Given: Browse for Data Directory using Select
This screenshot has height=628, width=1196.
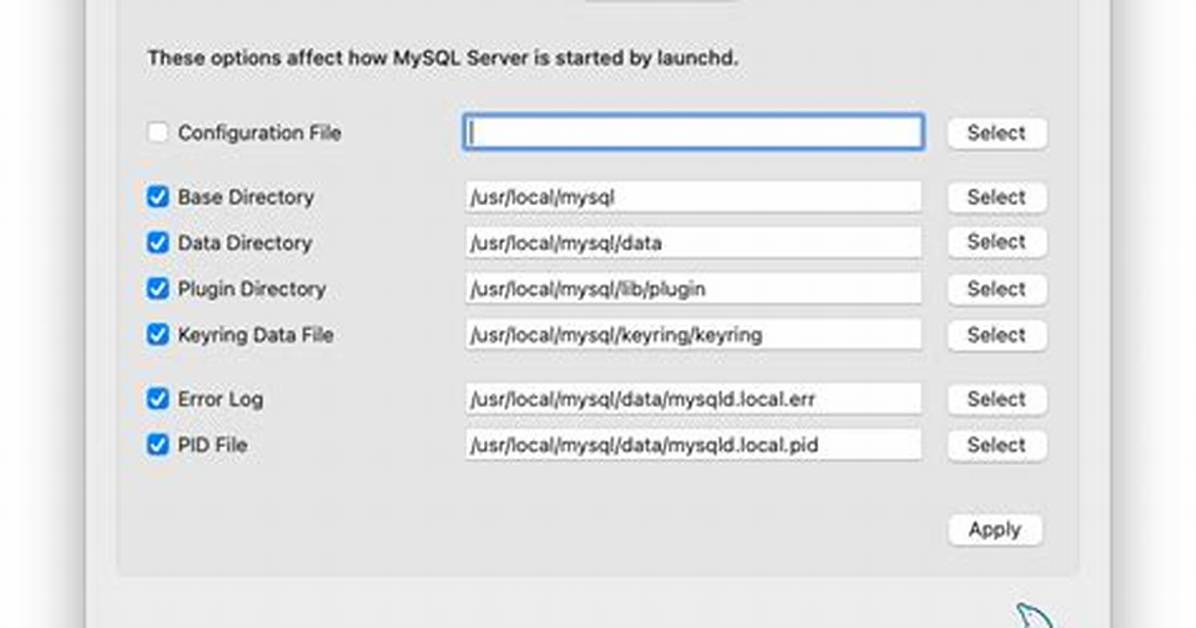Looking at the screenshot, I should (997, 242).
